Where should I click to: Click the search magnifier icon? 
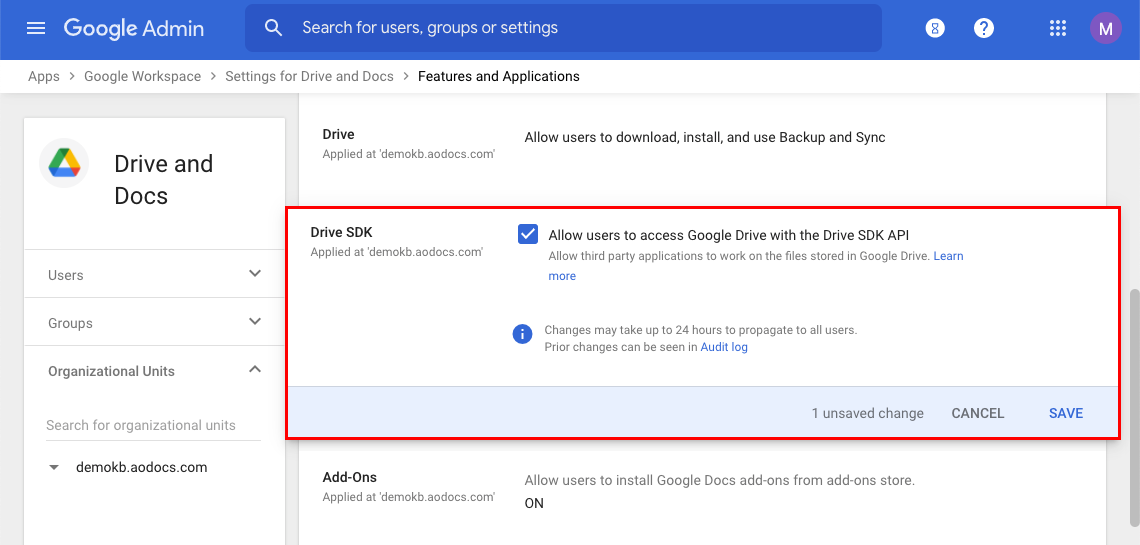click(x=273, y=28)
